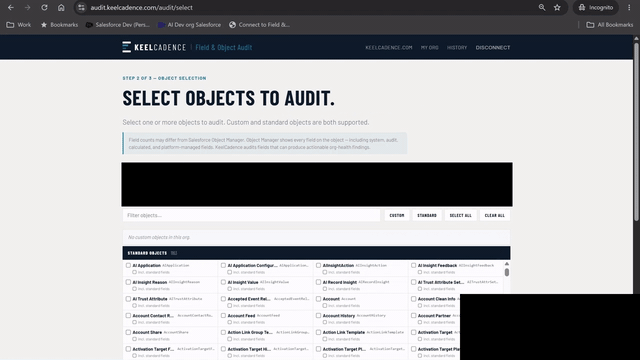Screen dimensions: 640x360
Task: Open HISTORY in the top navigation
Action: 457,47
